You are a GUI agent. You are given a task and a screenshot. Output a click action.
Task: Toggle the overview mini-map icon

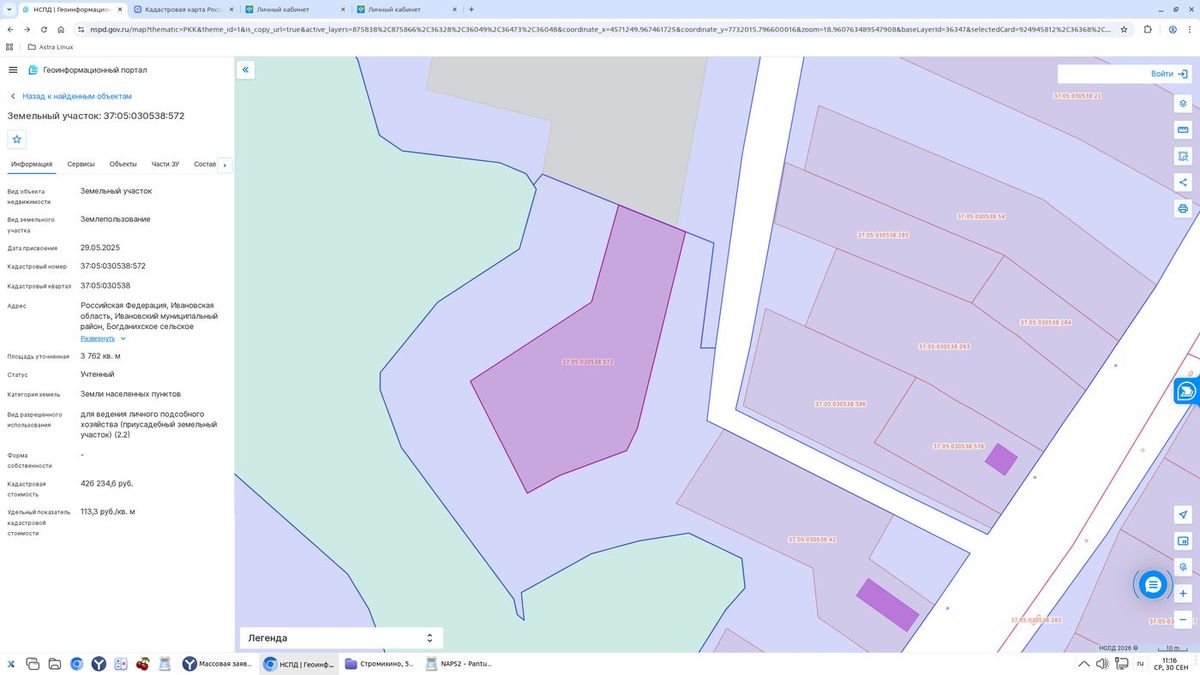coord(1183,540)
